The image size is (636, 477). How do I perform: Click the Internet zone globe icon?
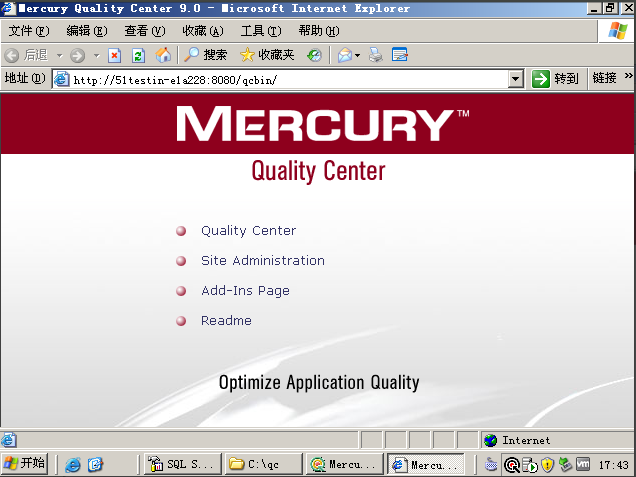[x=491, y=440]
